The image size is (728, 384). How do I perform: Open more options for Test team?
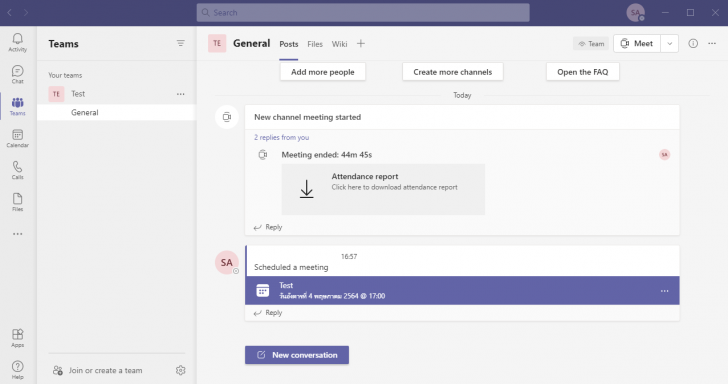[x=181, y=94]
